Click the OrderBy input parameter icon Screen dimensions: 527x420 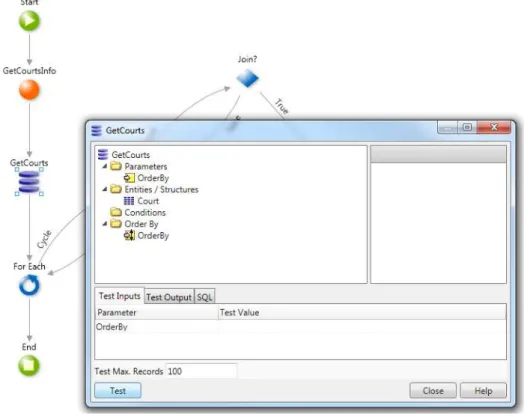(129, 178)
